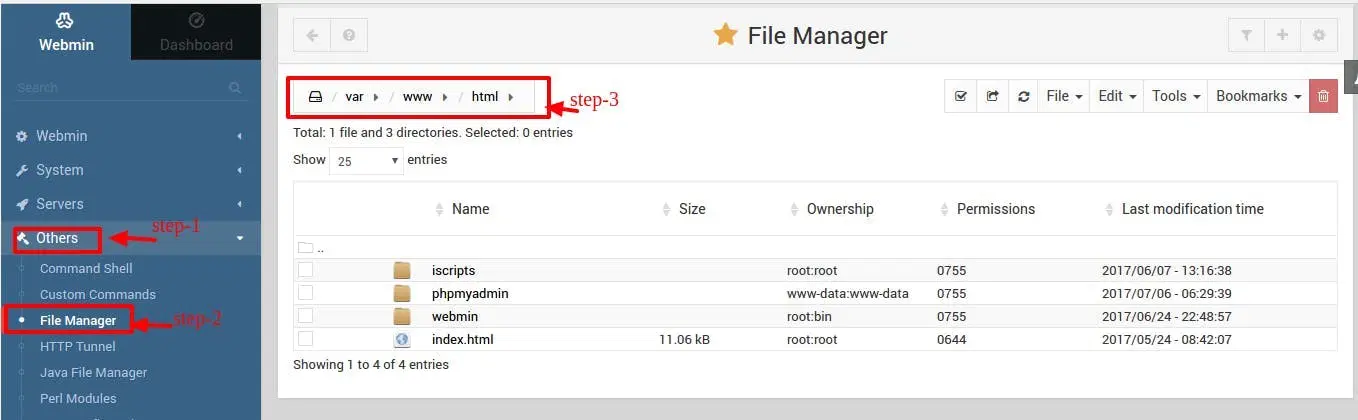The width and height of the screenshot is (1358, 420).
Task: Click the '2017/06/07 - 13:16:38' timestamp
Action: pos(1166,270)
